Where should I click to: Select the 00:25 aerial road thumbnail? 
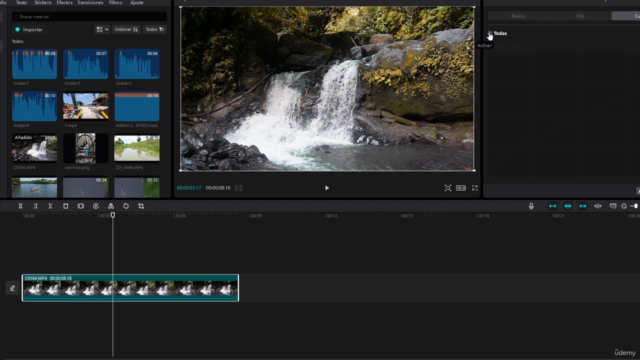(137, 187)
